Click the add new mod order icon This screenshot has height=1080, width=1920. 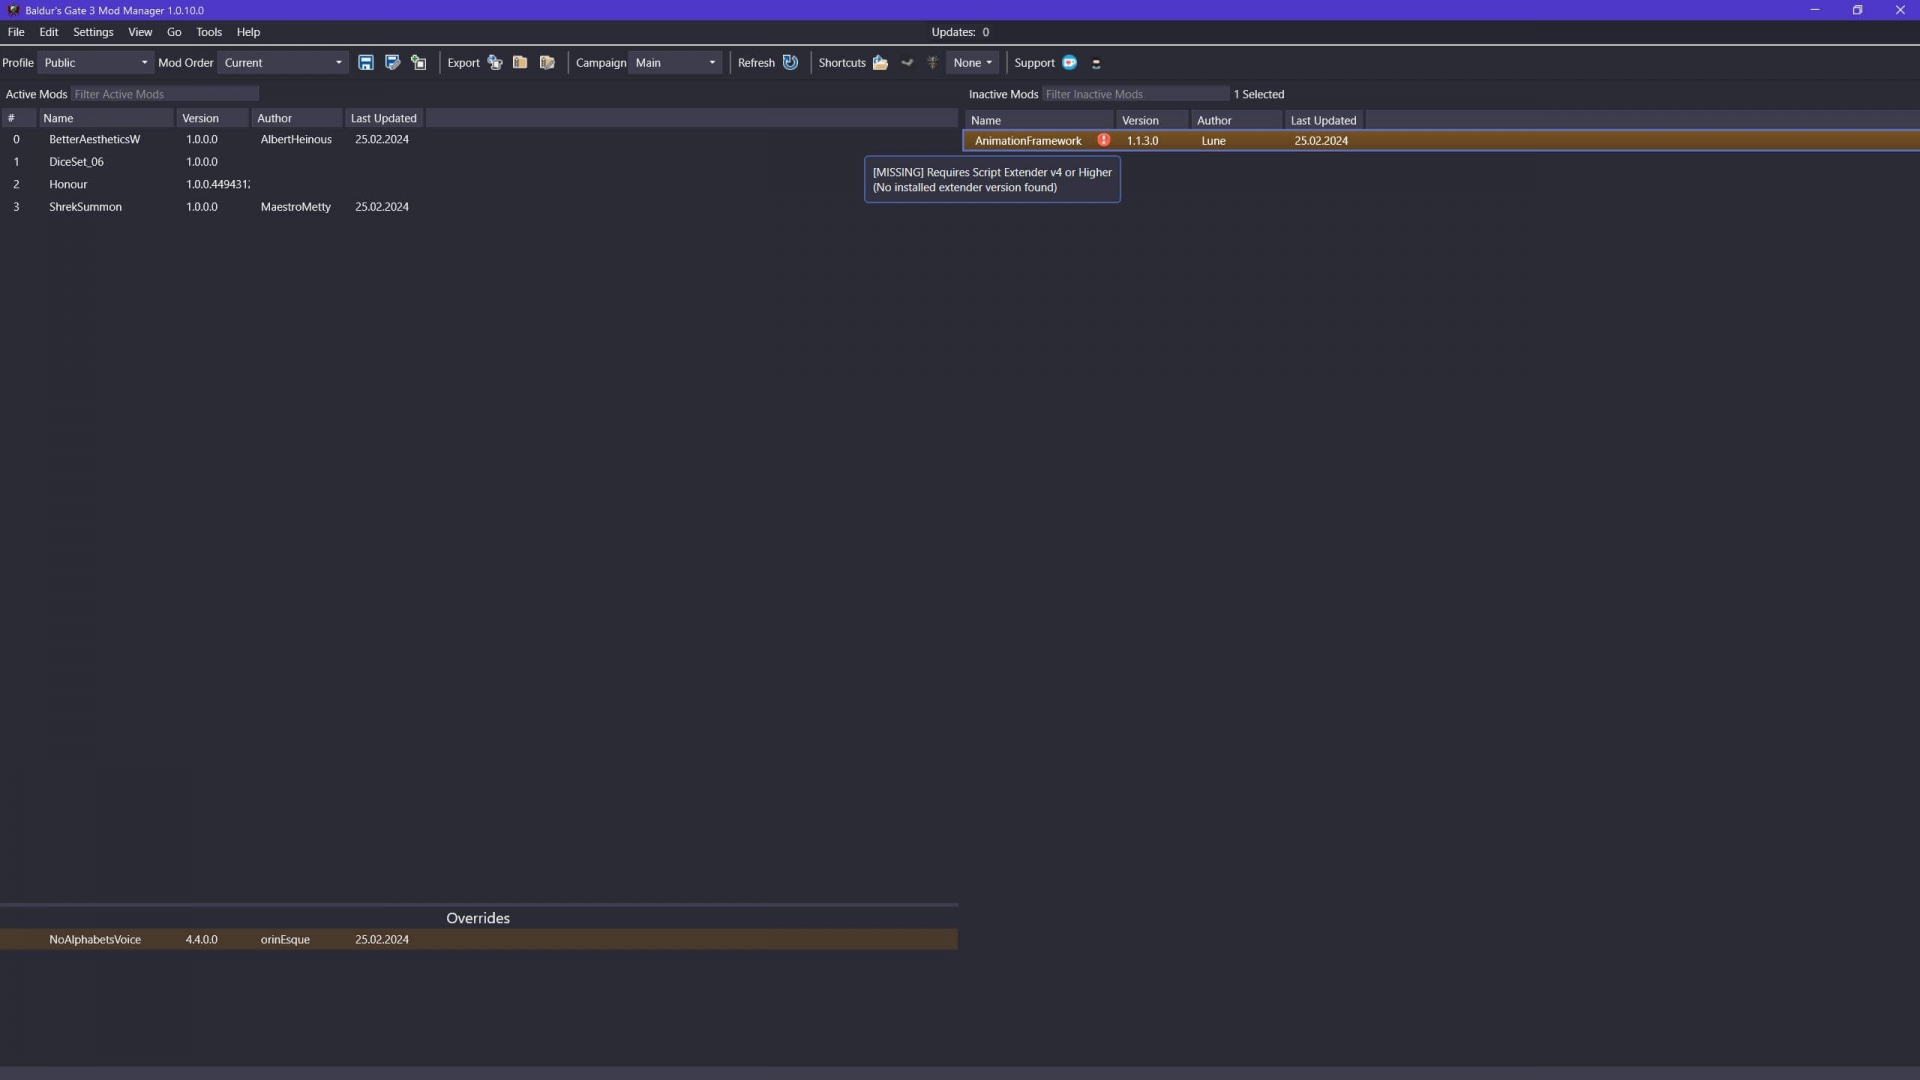tap(419, 62)
